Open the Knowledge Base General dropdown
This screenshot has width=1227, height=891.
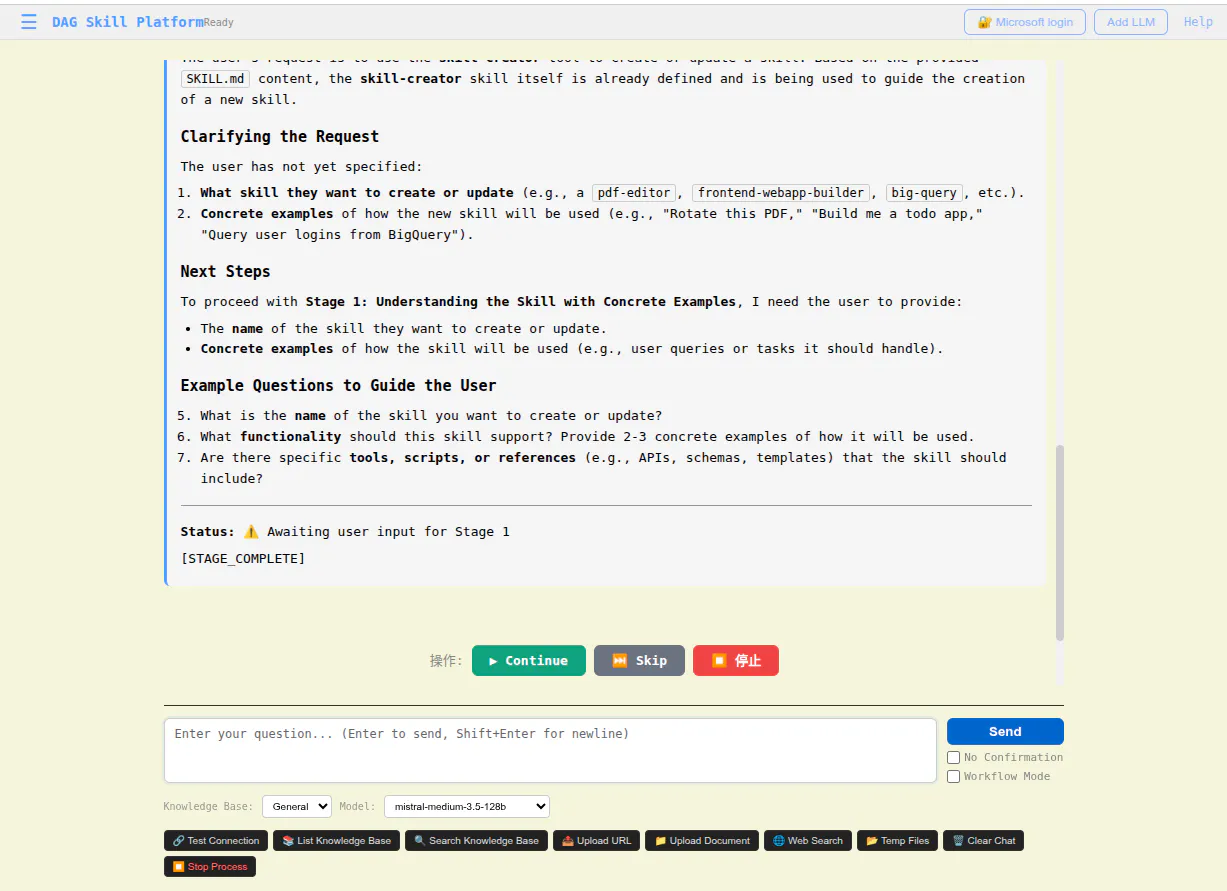point(297,806)
